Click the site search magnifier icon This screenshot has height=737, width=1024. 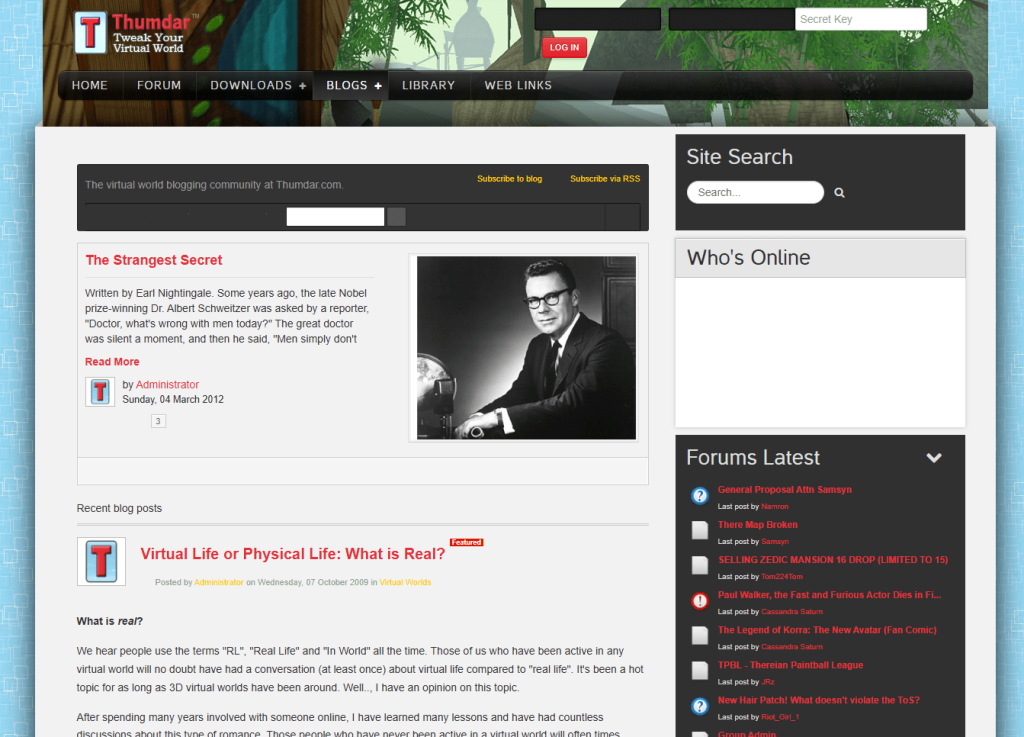pos(839,193)
